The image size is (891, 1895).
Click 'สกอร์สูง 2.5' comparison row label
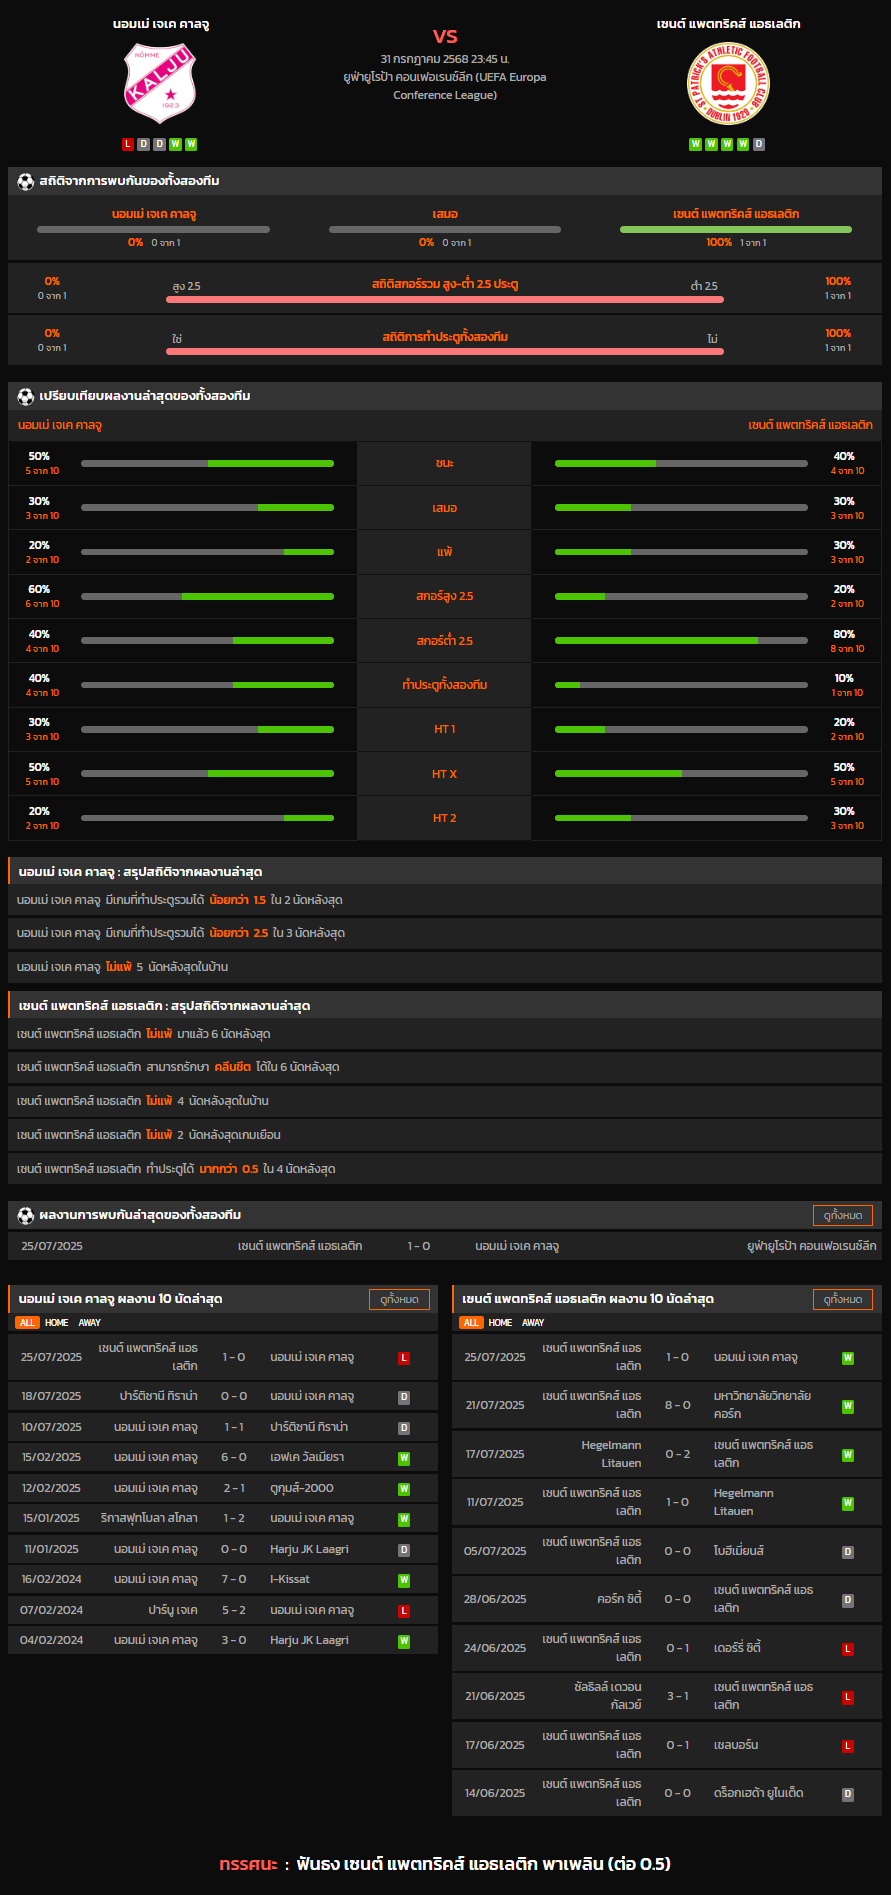[445, 596]
